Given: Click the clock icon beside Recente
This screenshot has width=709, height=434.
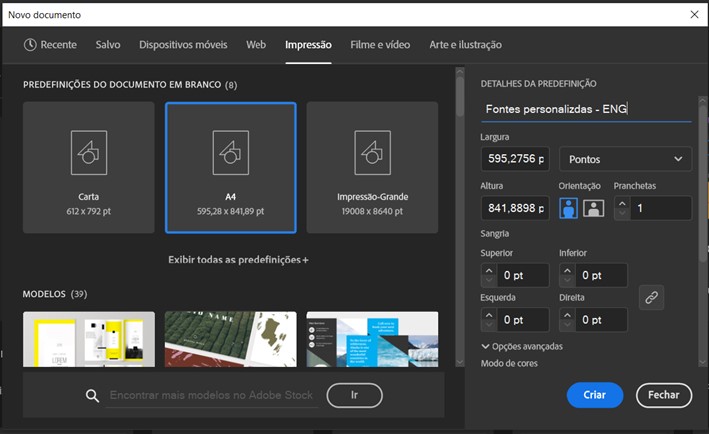Looking at the screenshot, I should pyautogui.click(x=30, y=45).
